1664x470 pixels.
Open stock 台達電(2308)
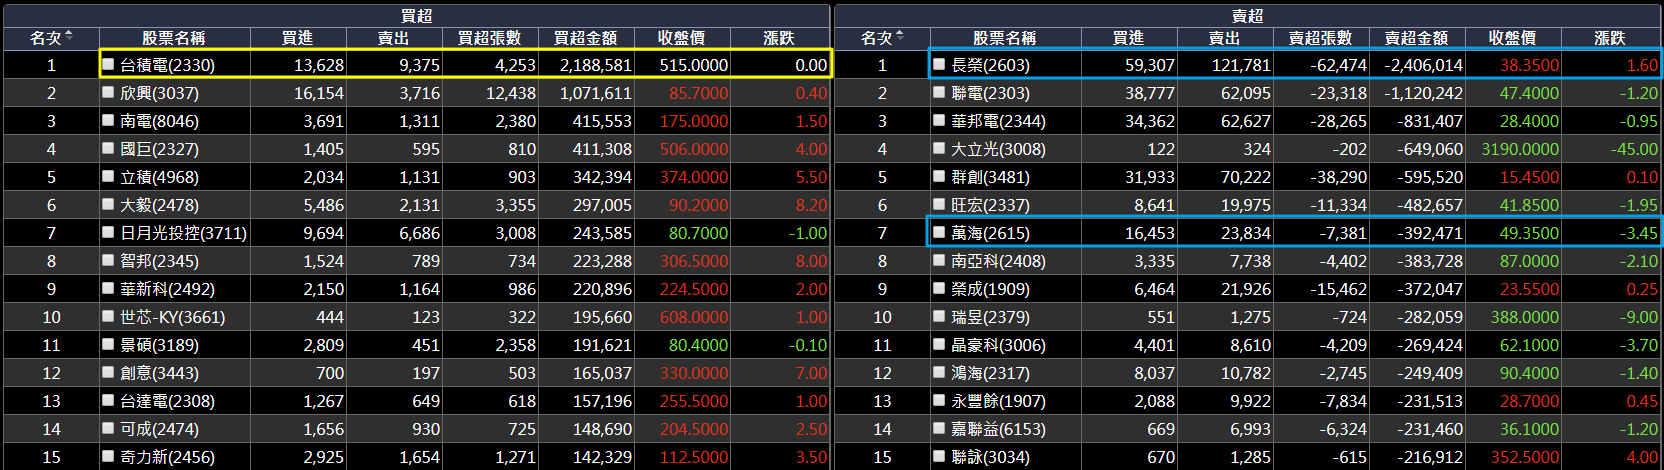point(167,401)
